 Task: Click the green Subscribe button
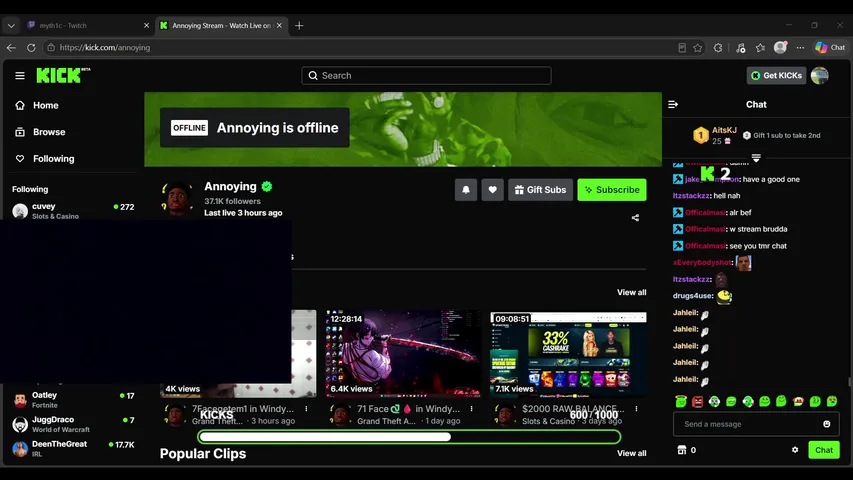(x=612, y=190)
